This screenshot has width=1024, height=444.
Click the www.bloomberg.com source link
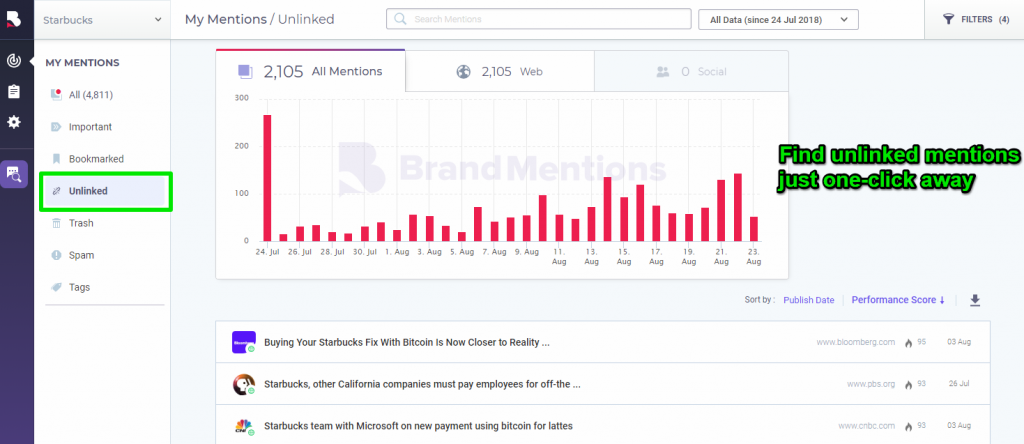pos(856,342)
